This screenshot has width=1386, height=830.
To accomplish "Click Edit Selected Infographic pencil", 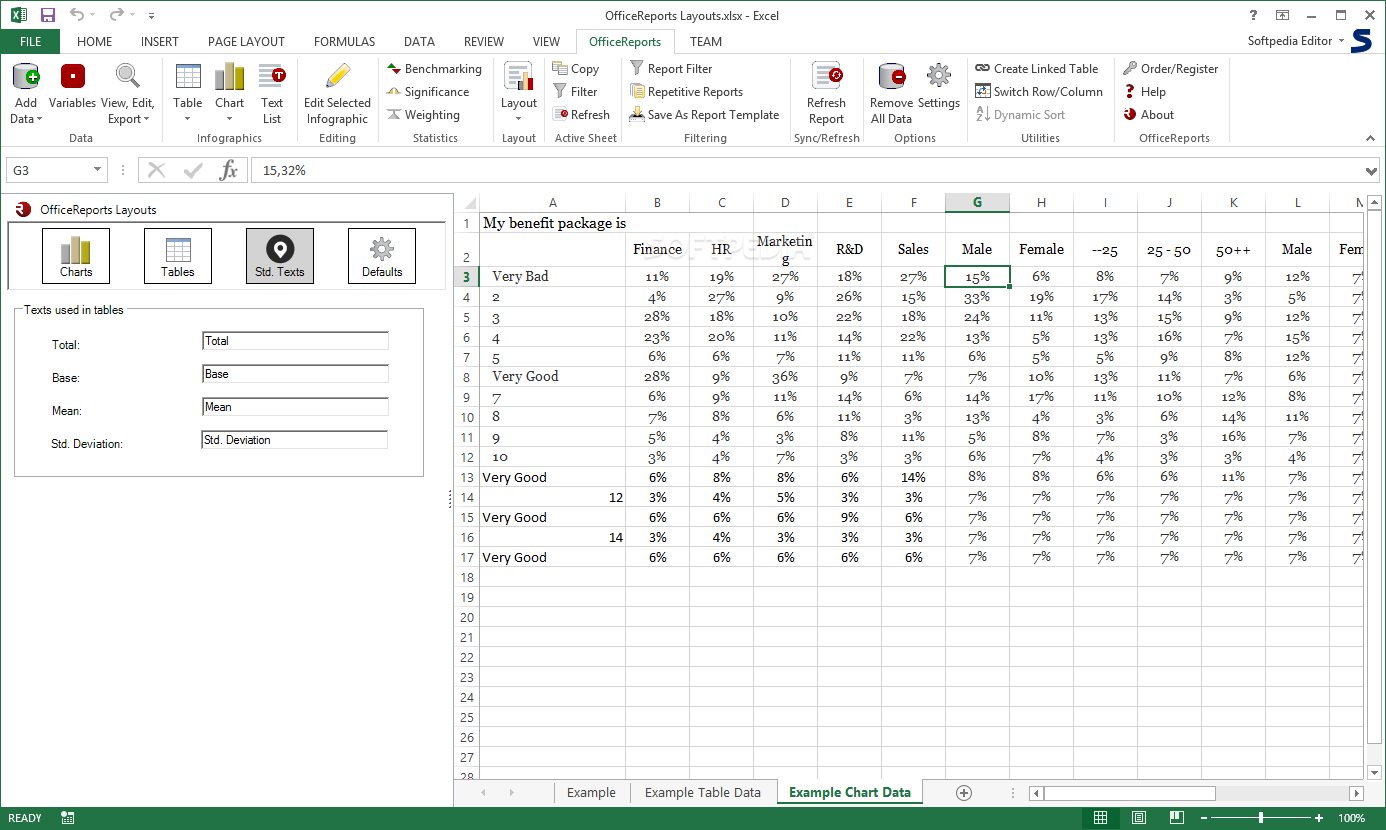I will pyautogui.click(x=338, y=77).
